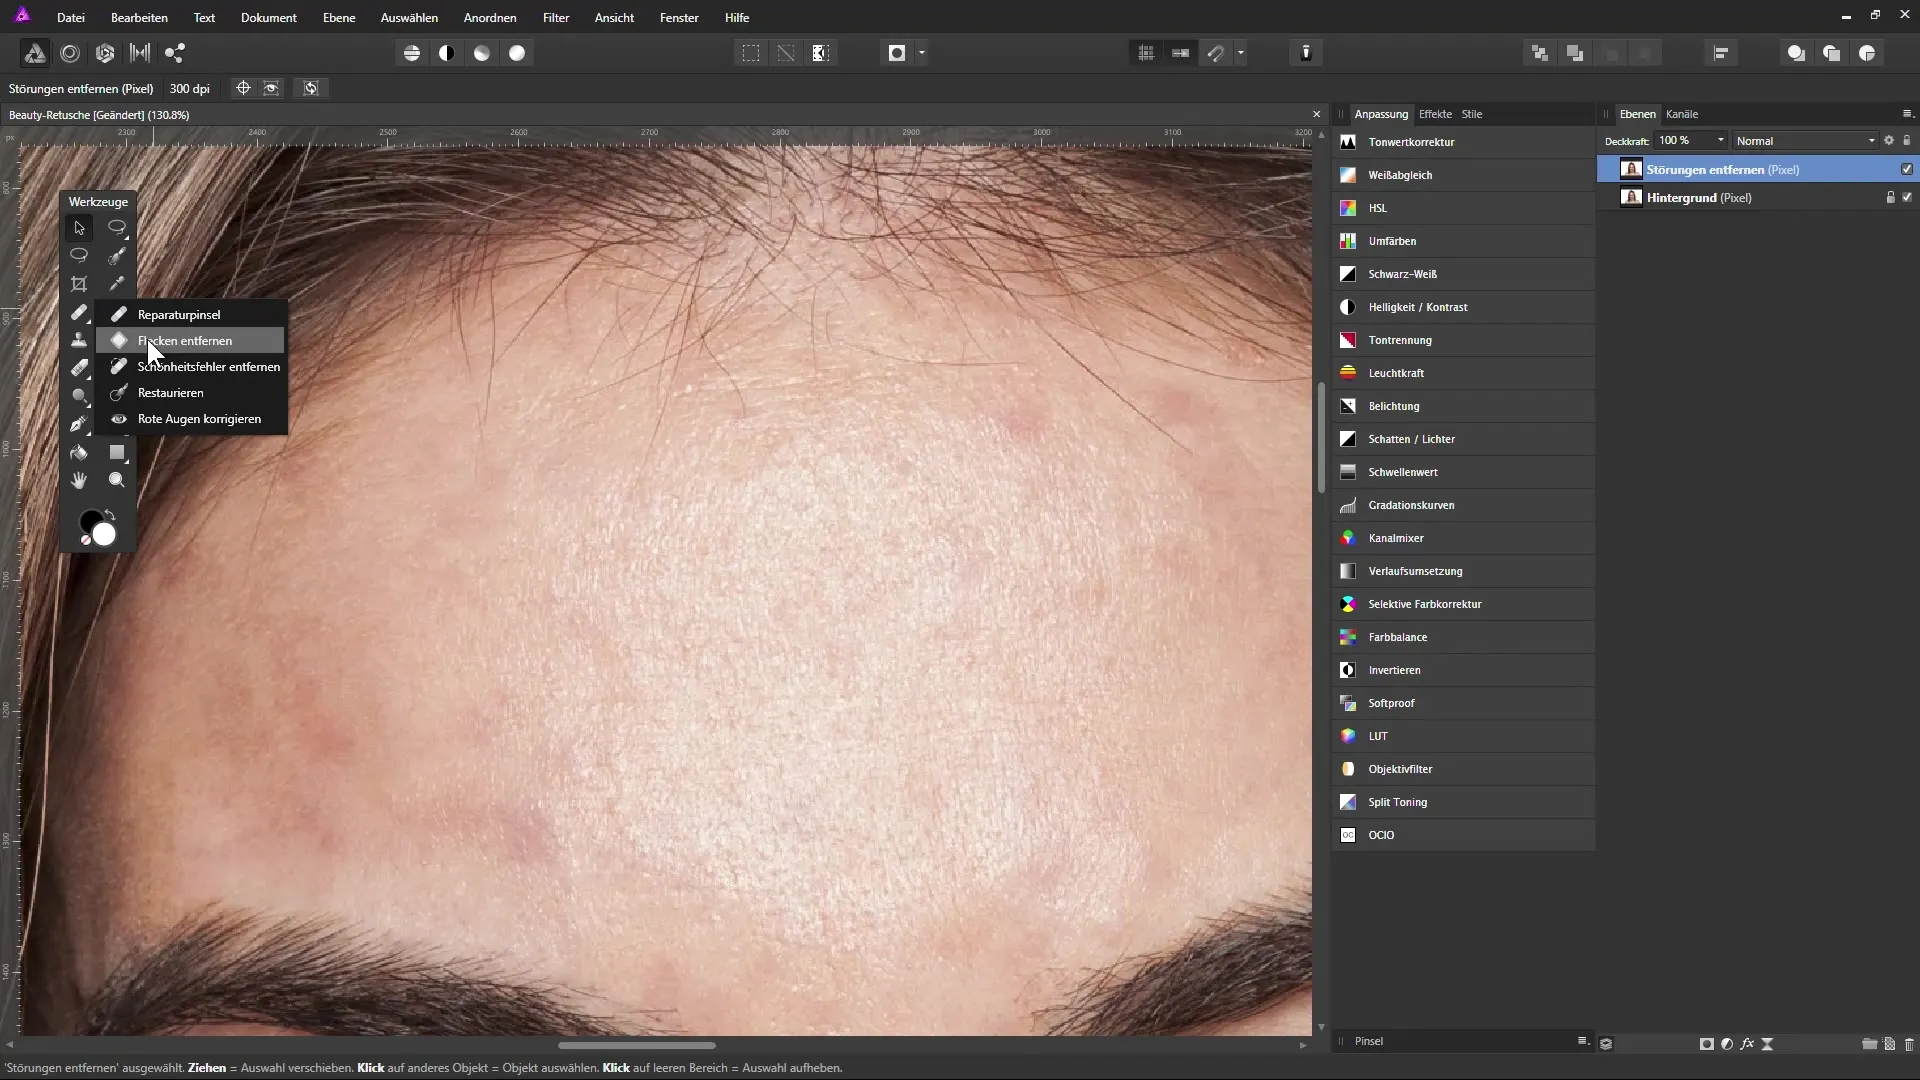Select the Rectangle shape tool
This screenshot has width=1920, height=1080.
tap(117, 452)
